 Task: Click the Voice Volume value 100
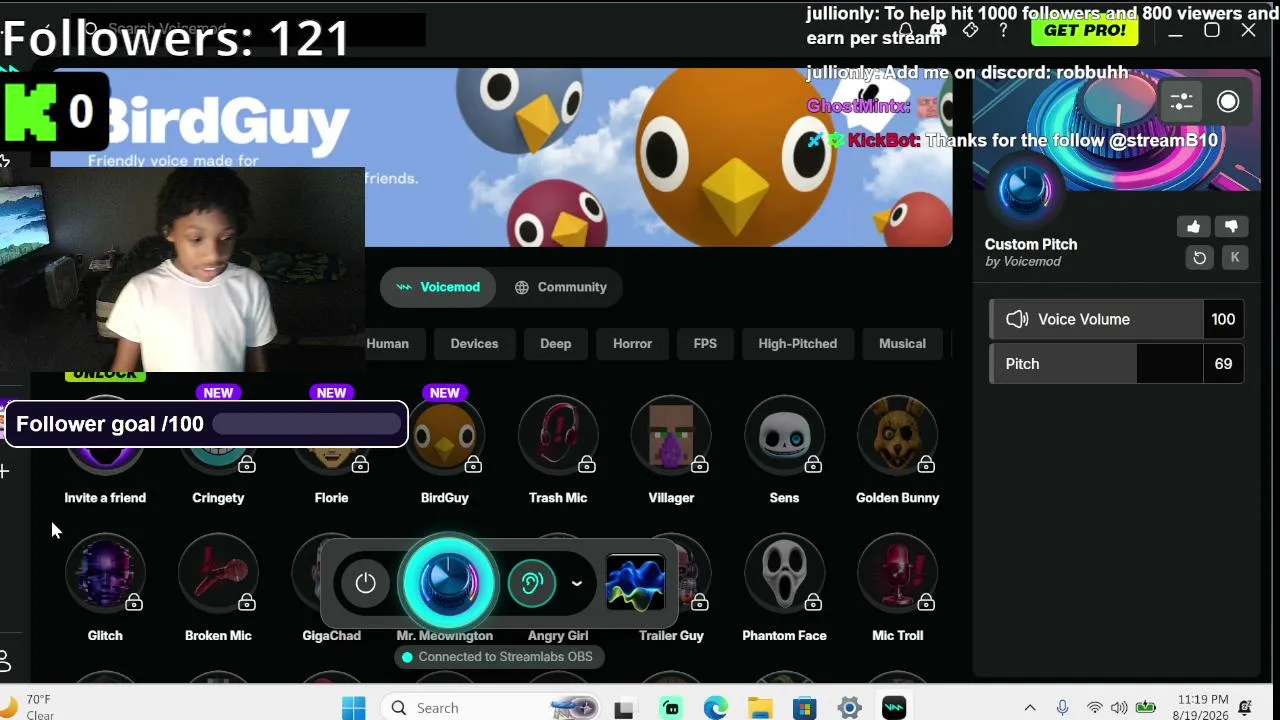coord(1223,319)
